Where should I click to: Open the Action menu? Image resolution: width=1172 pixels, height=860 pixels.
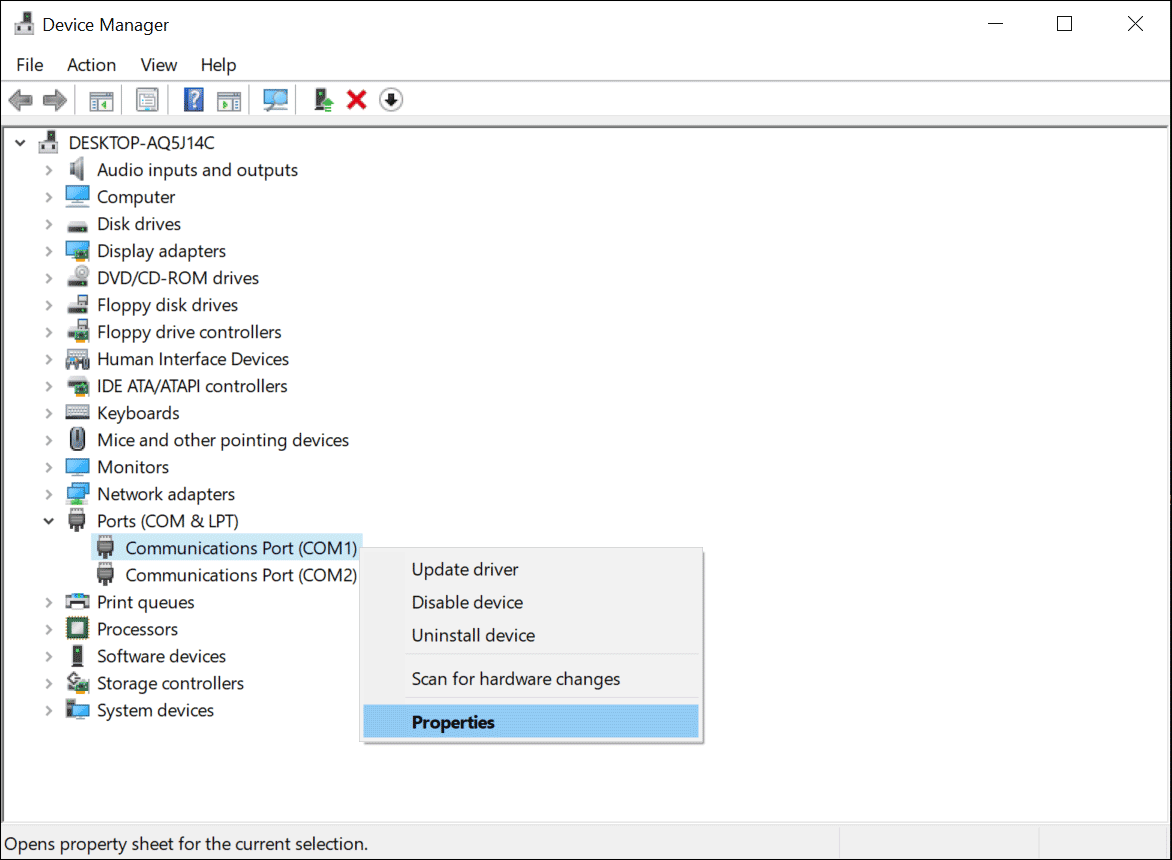91,64
